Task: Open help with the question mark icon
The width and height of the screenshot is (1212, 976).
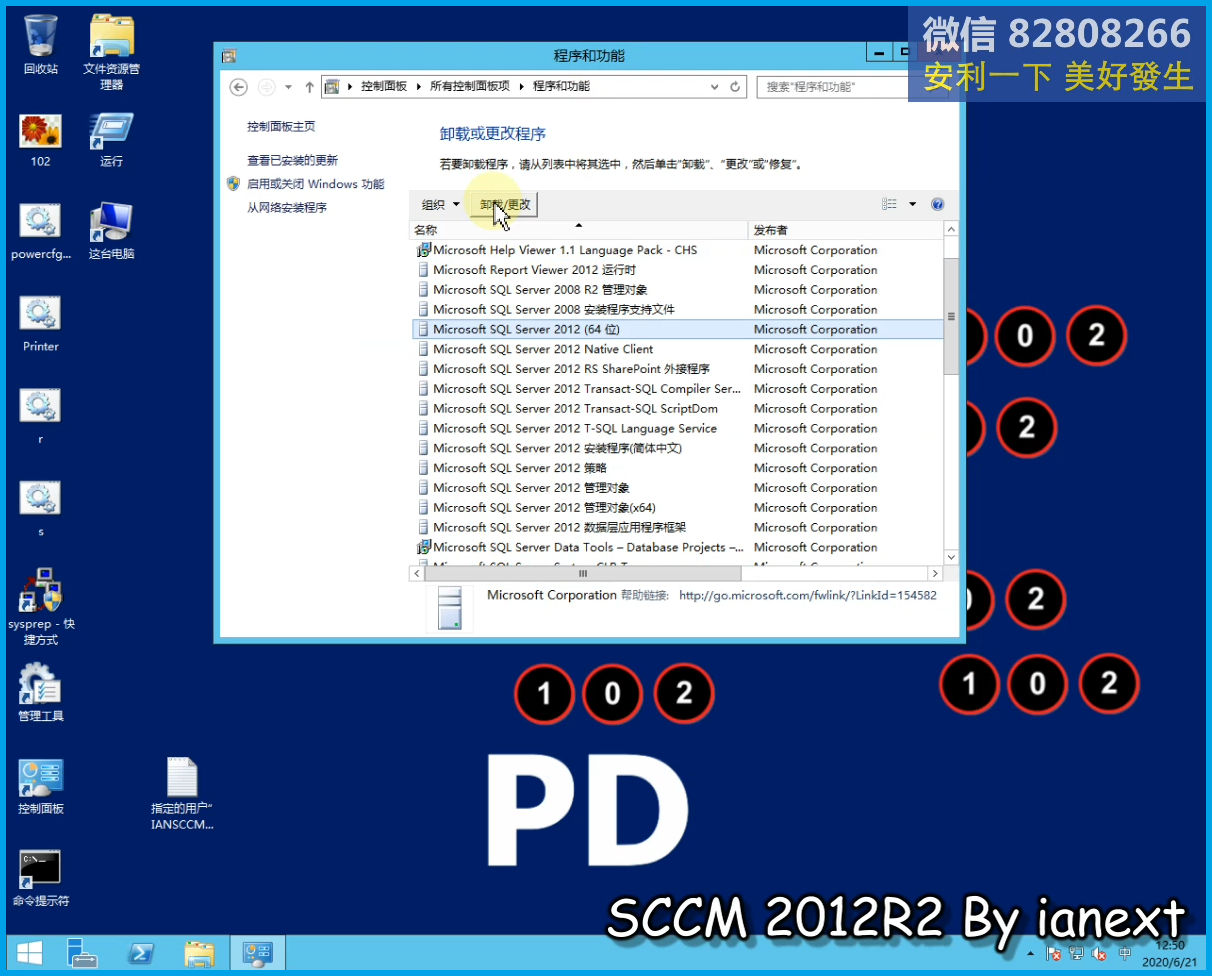Action: (937, 204)
